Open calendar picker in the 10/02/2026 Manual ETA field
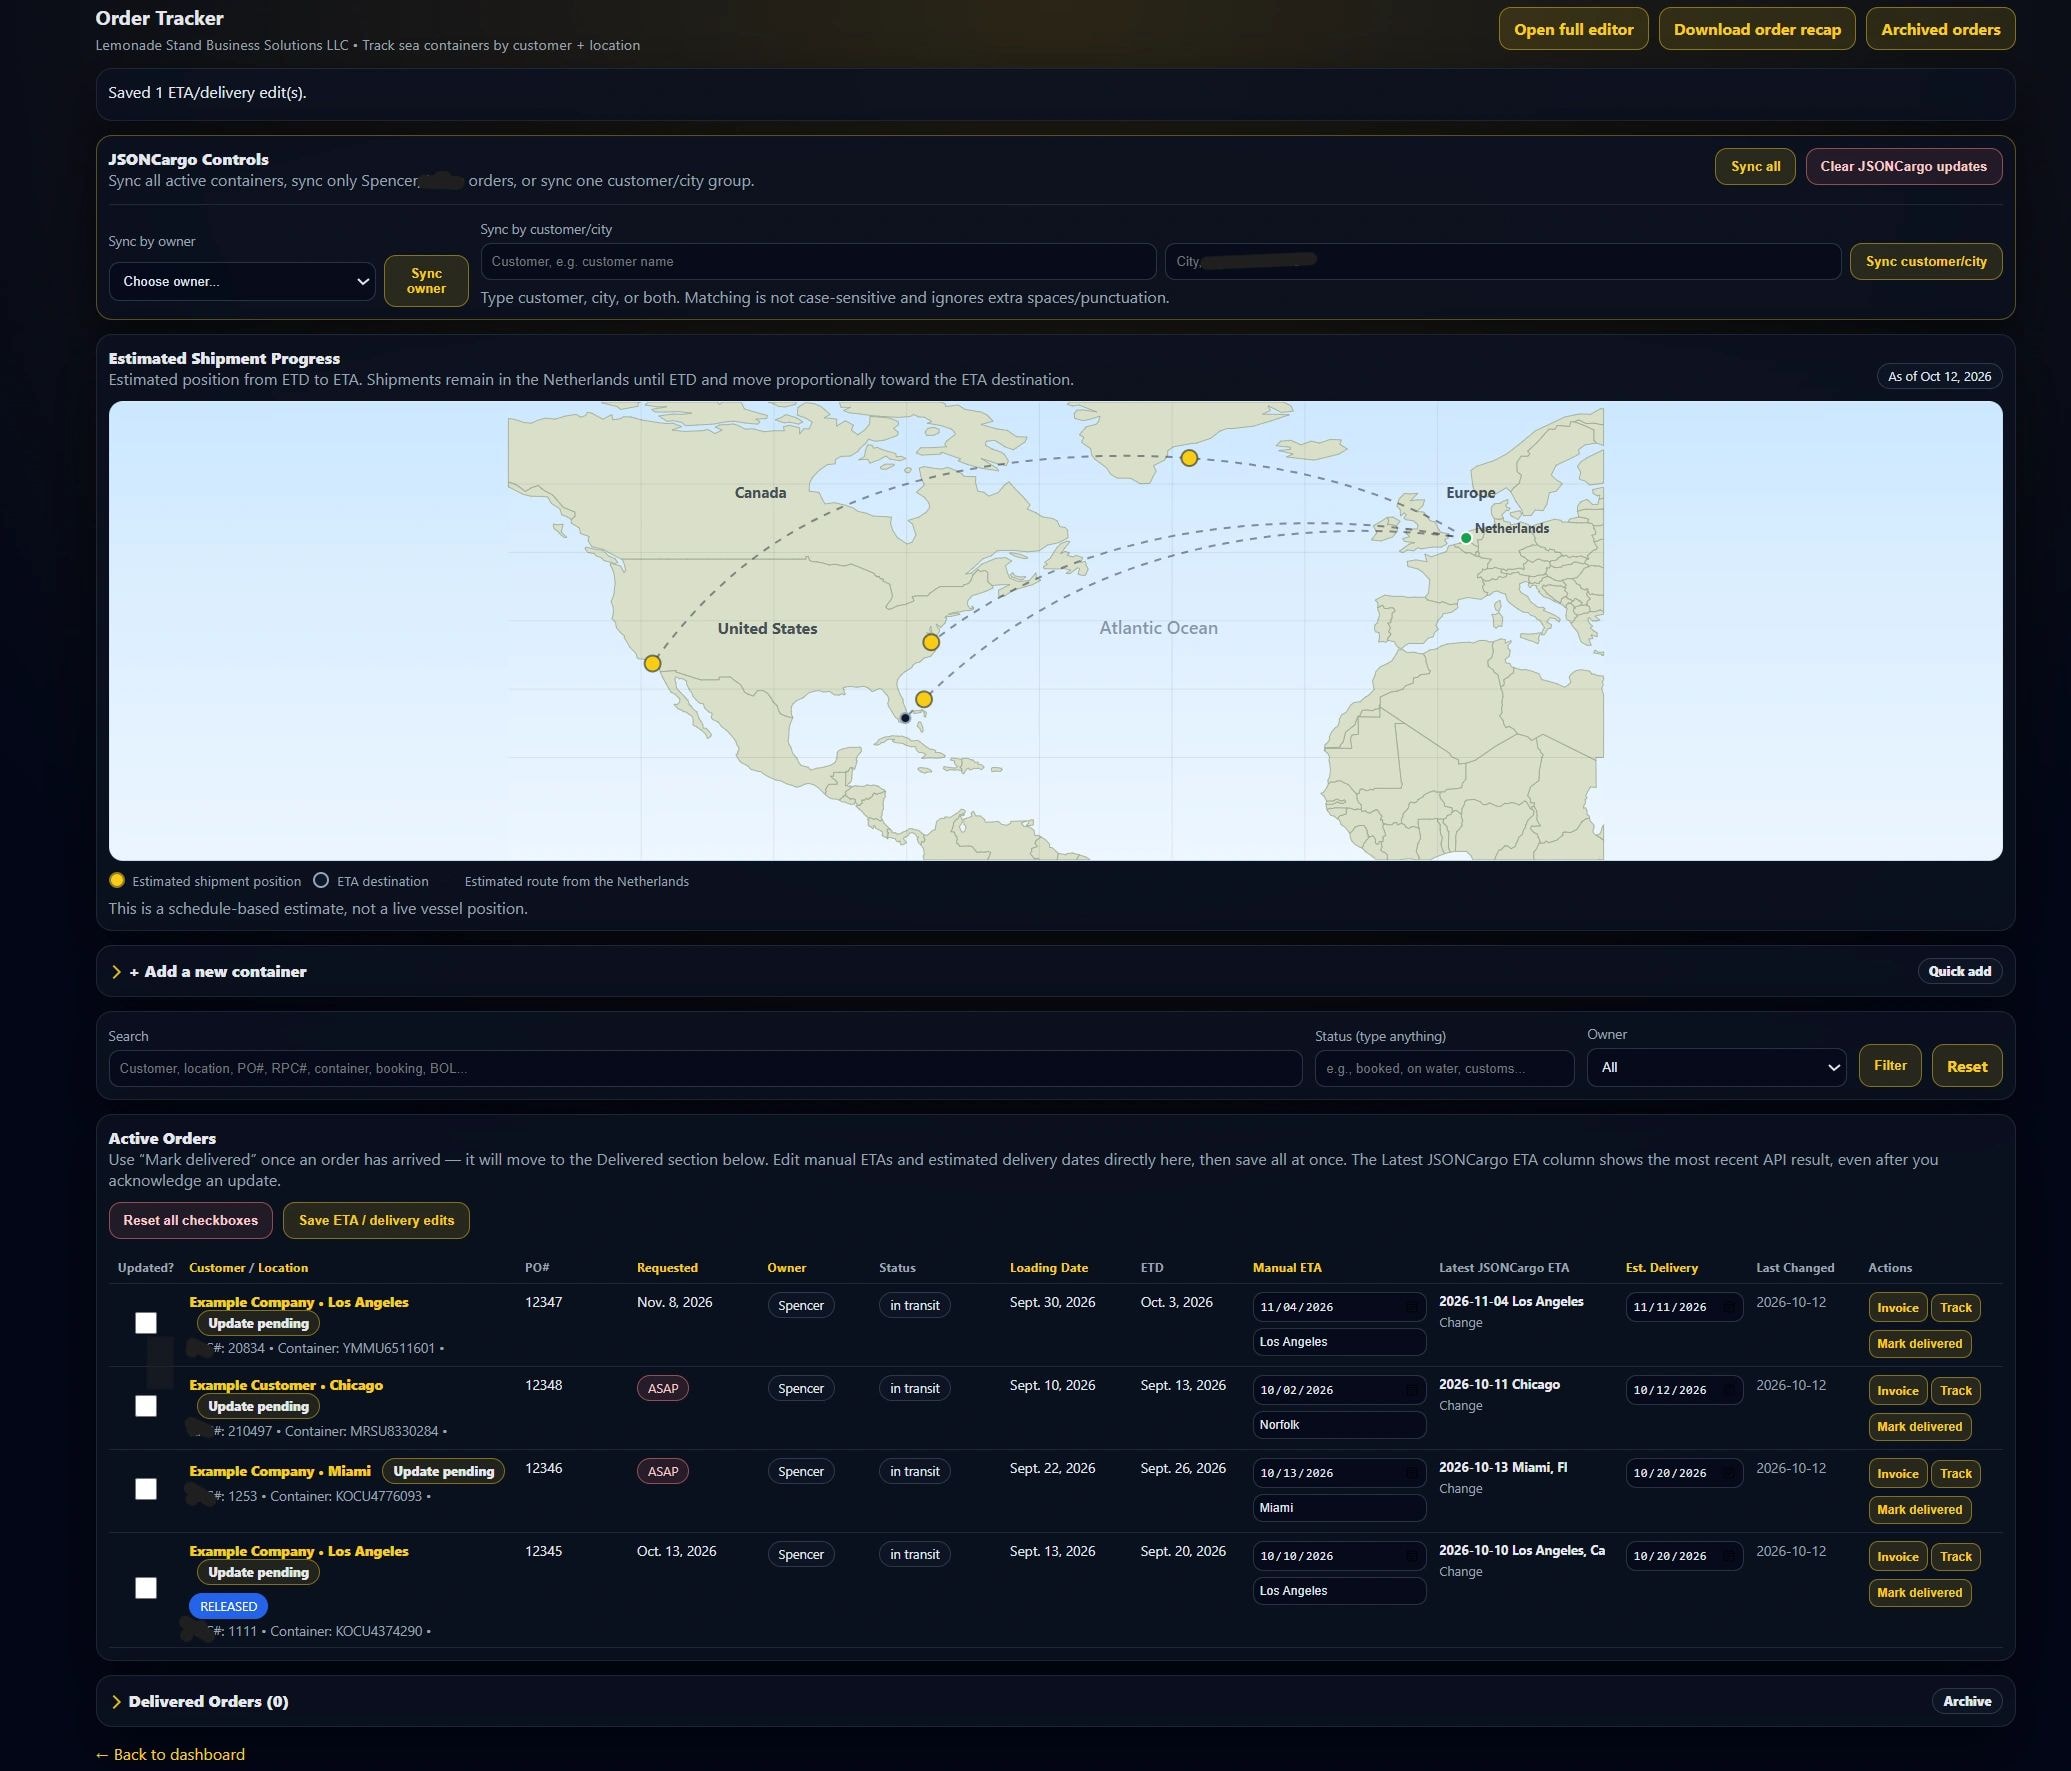This screenshot has height=1771, width=2071. tap(1411, 1389)
